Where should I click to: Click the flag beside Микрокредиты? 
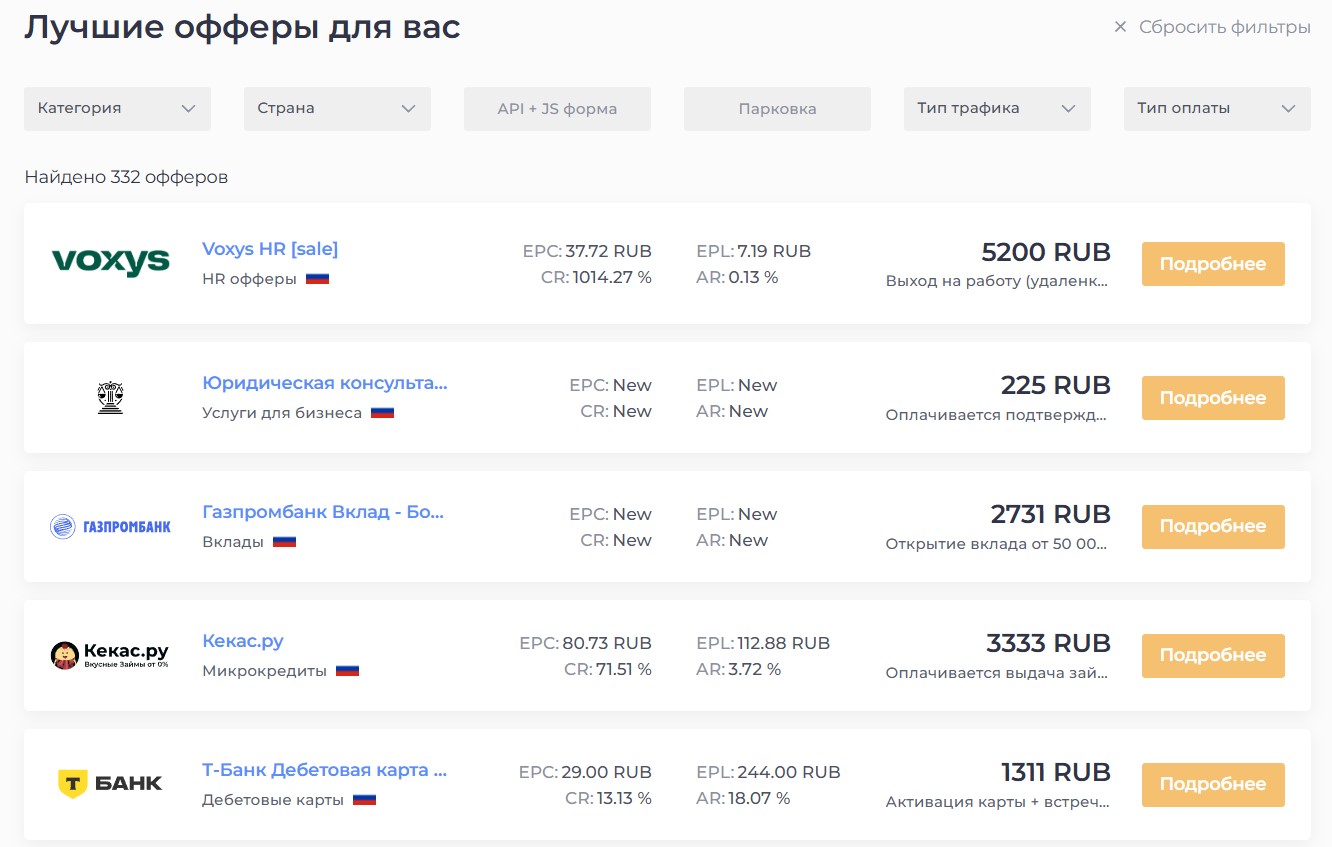pyautogui.click(x=347, y=671)
